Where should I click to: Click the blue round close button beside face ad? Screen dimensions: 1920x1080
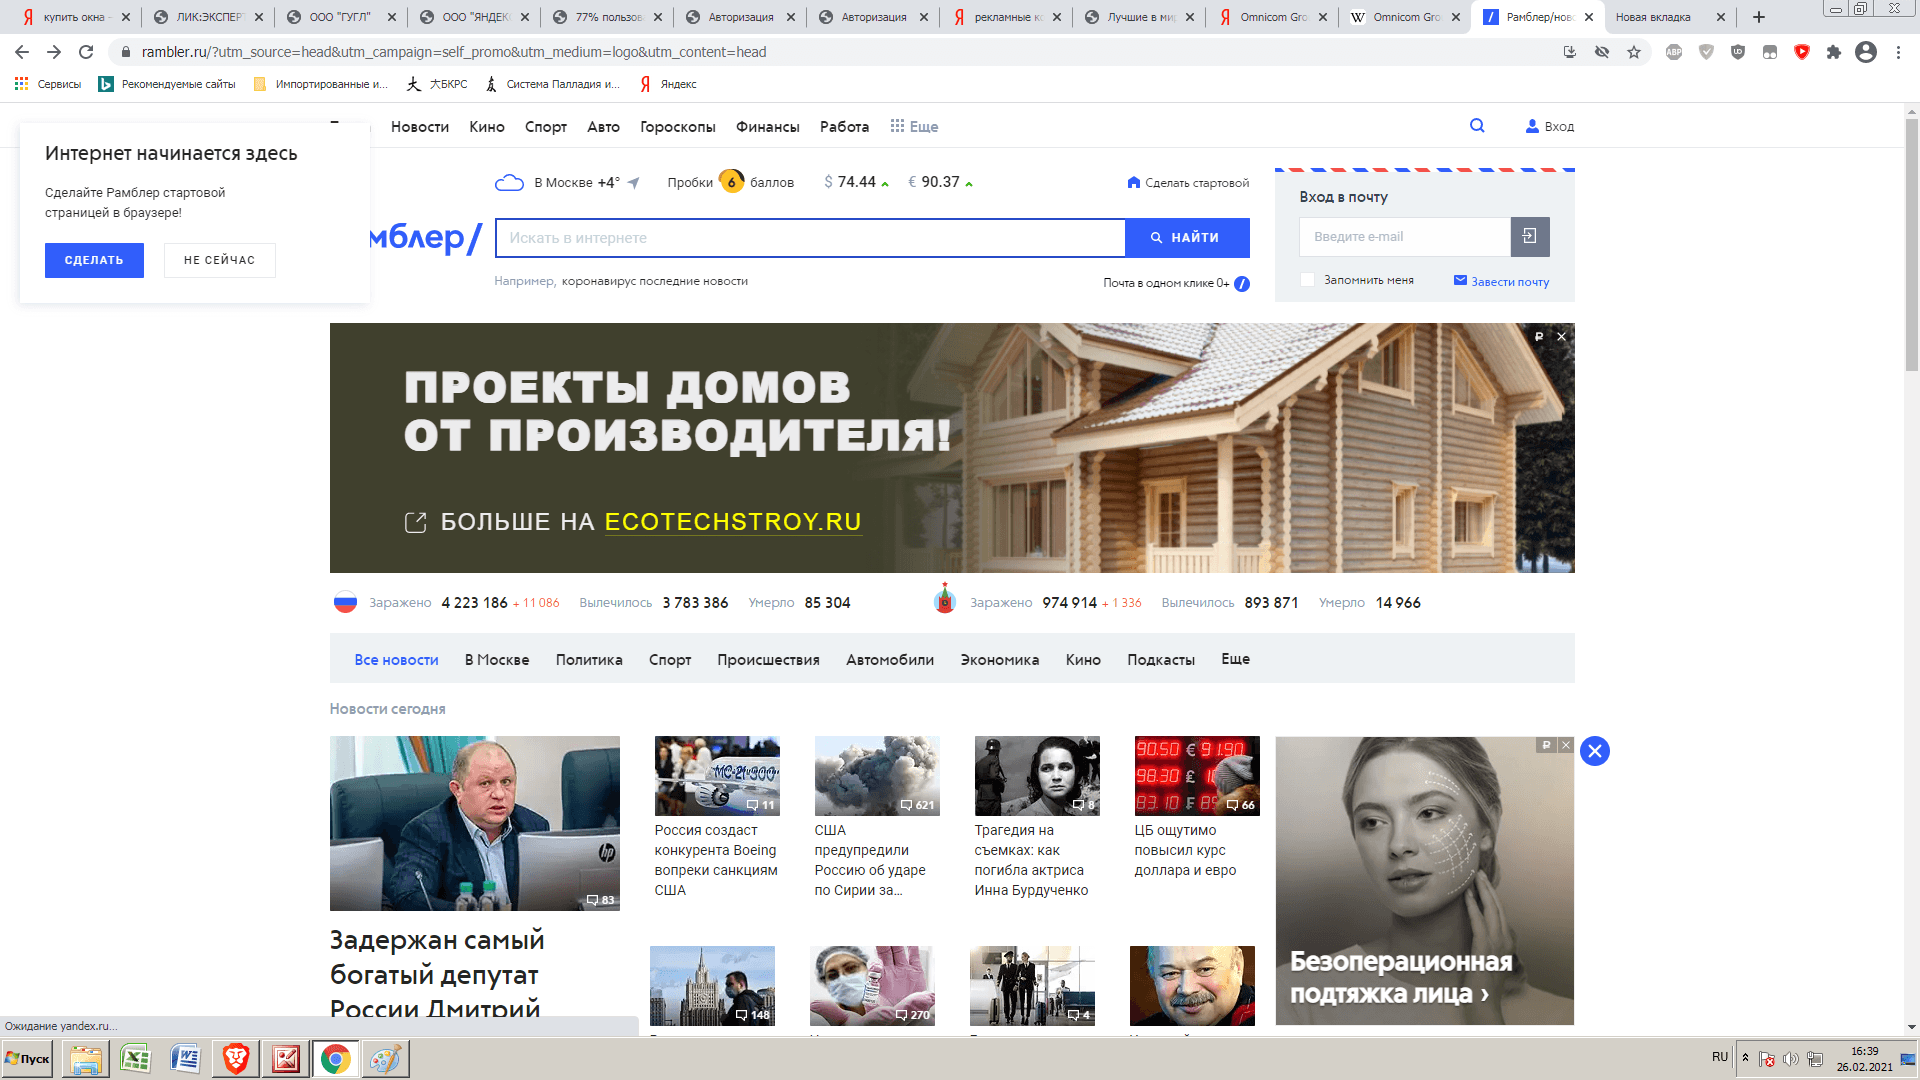[1594, 751]
